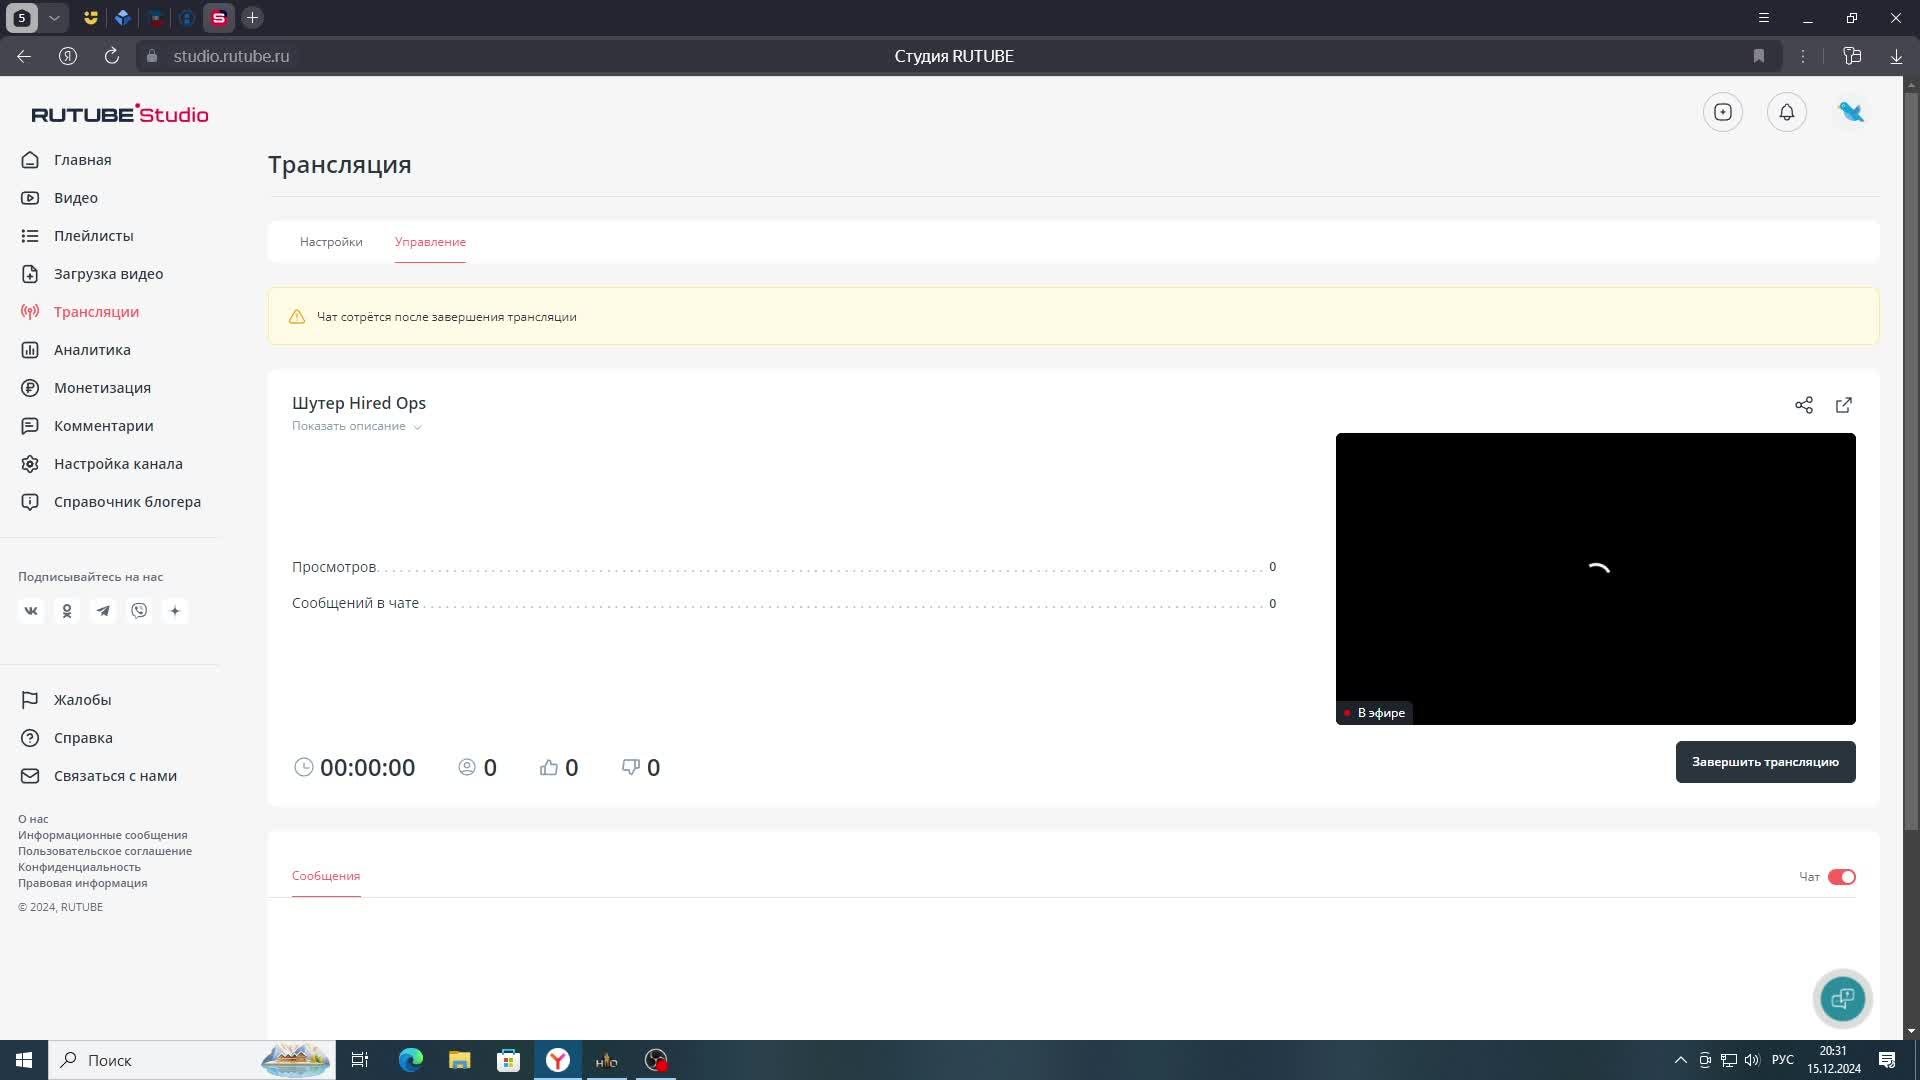Viewport: 1920px width, 1080px height.
Task: Go to Монетизация sidebar section
Action: tap(102, 388)
